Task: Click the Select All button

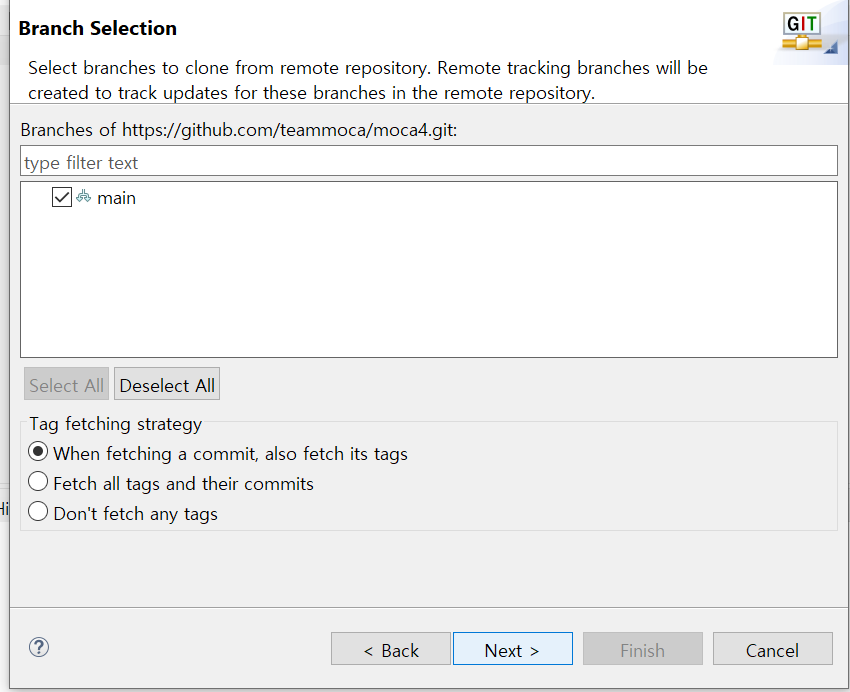Action: tap(66, 384)
